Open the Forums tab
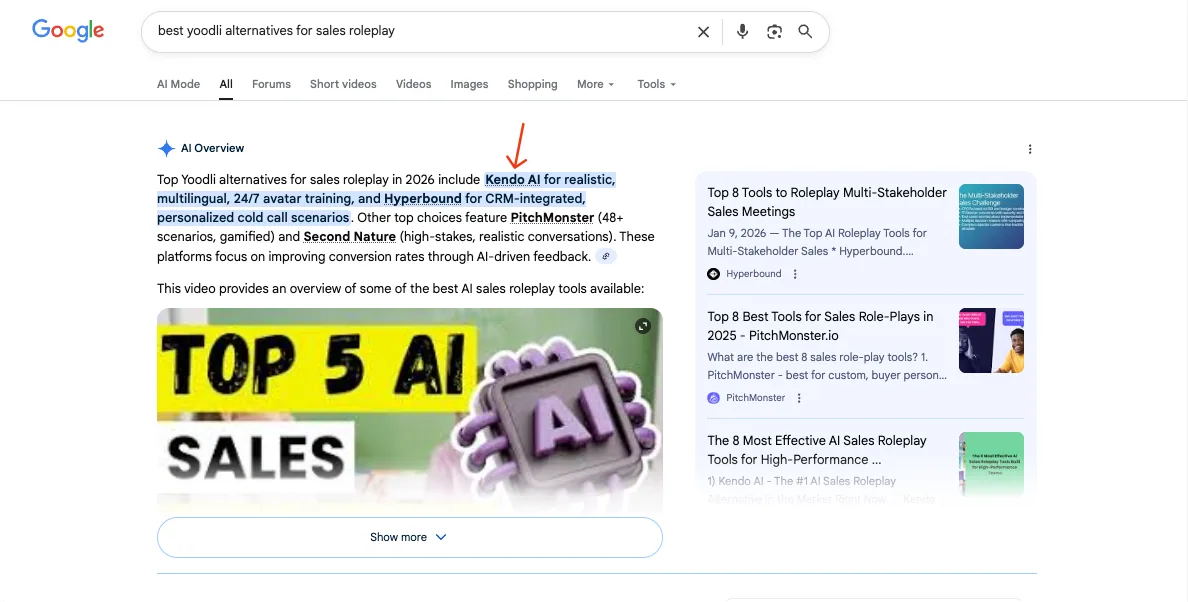1188x602 pixels. coord(271,84)
